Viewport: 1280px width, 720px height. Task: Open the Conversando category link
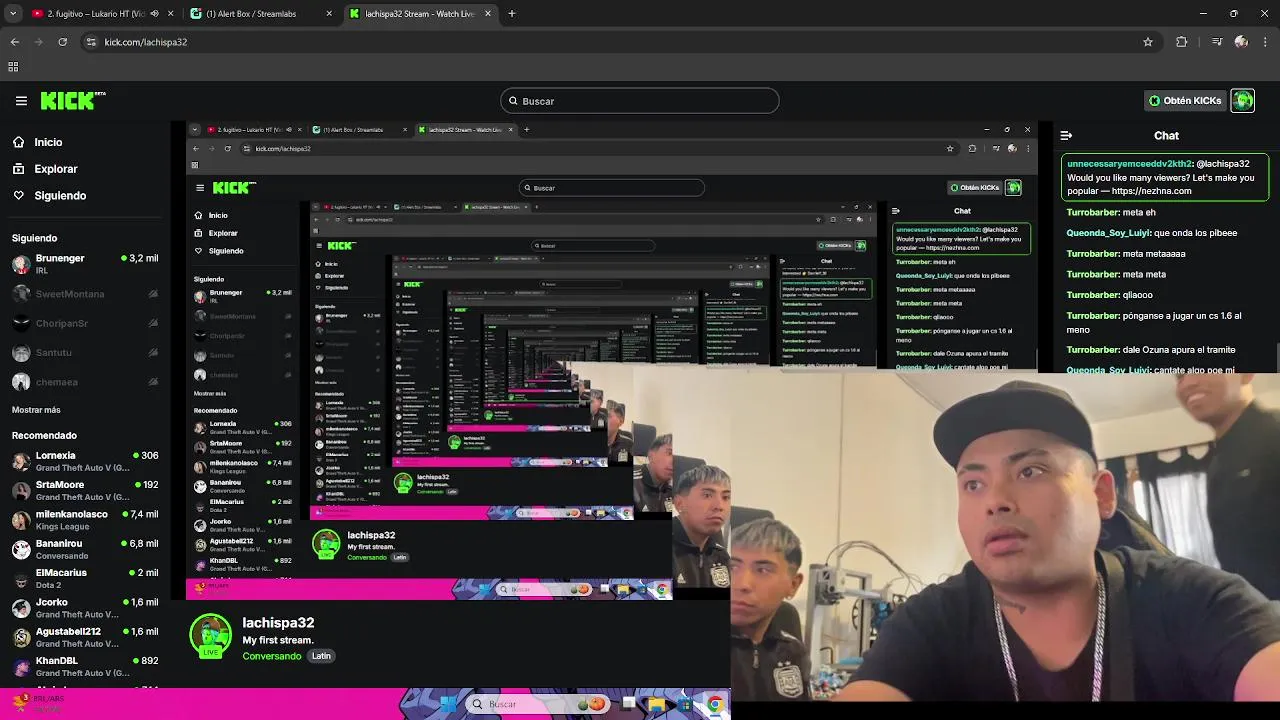pyautogui.click(x=272, y=656)
